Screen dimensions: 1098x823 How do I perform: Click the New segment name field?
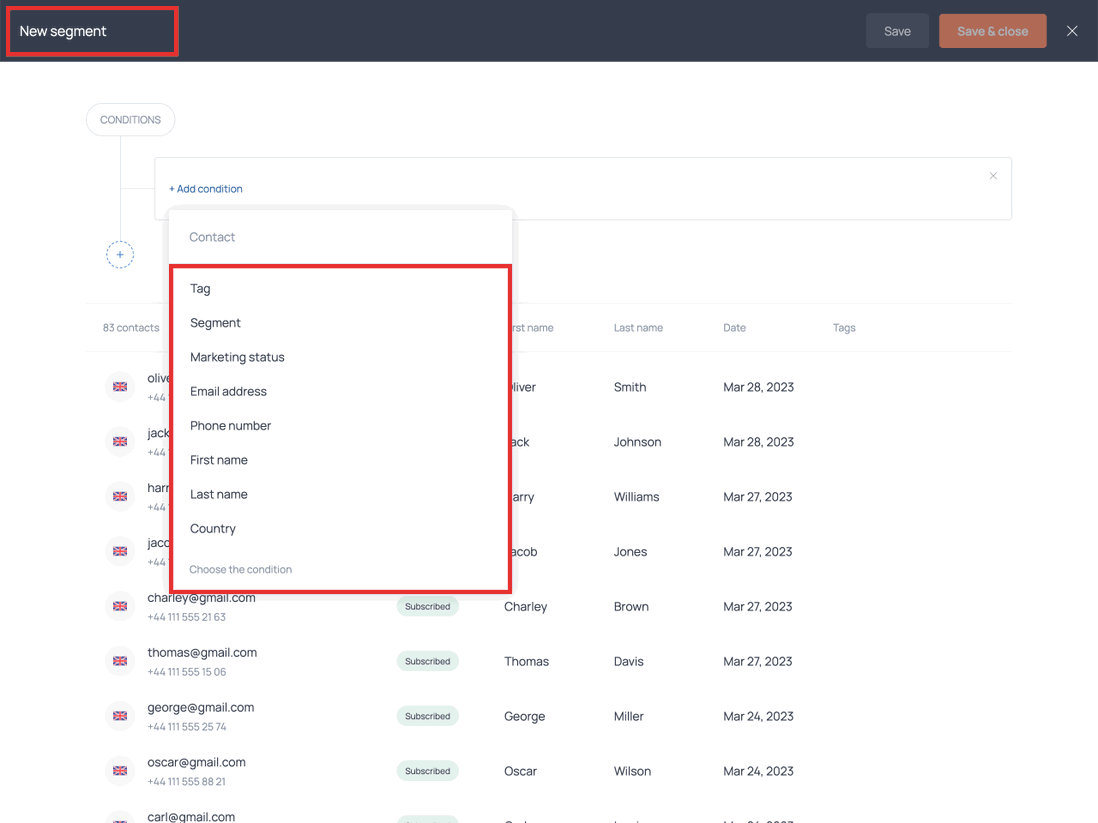(x=92, y=31)
